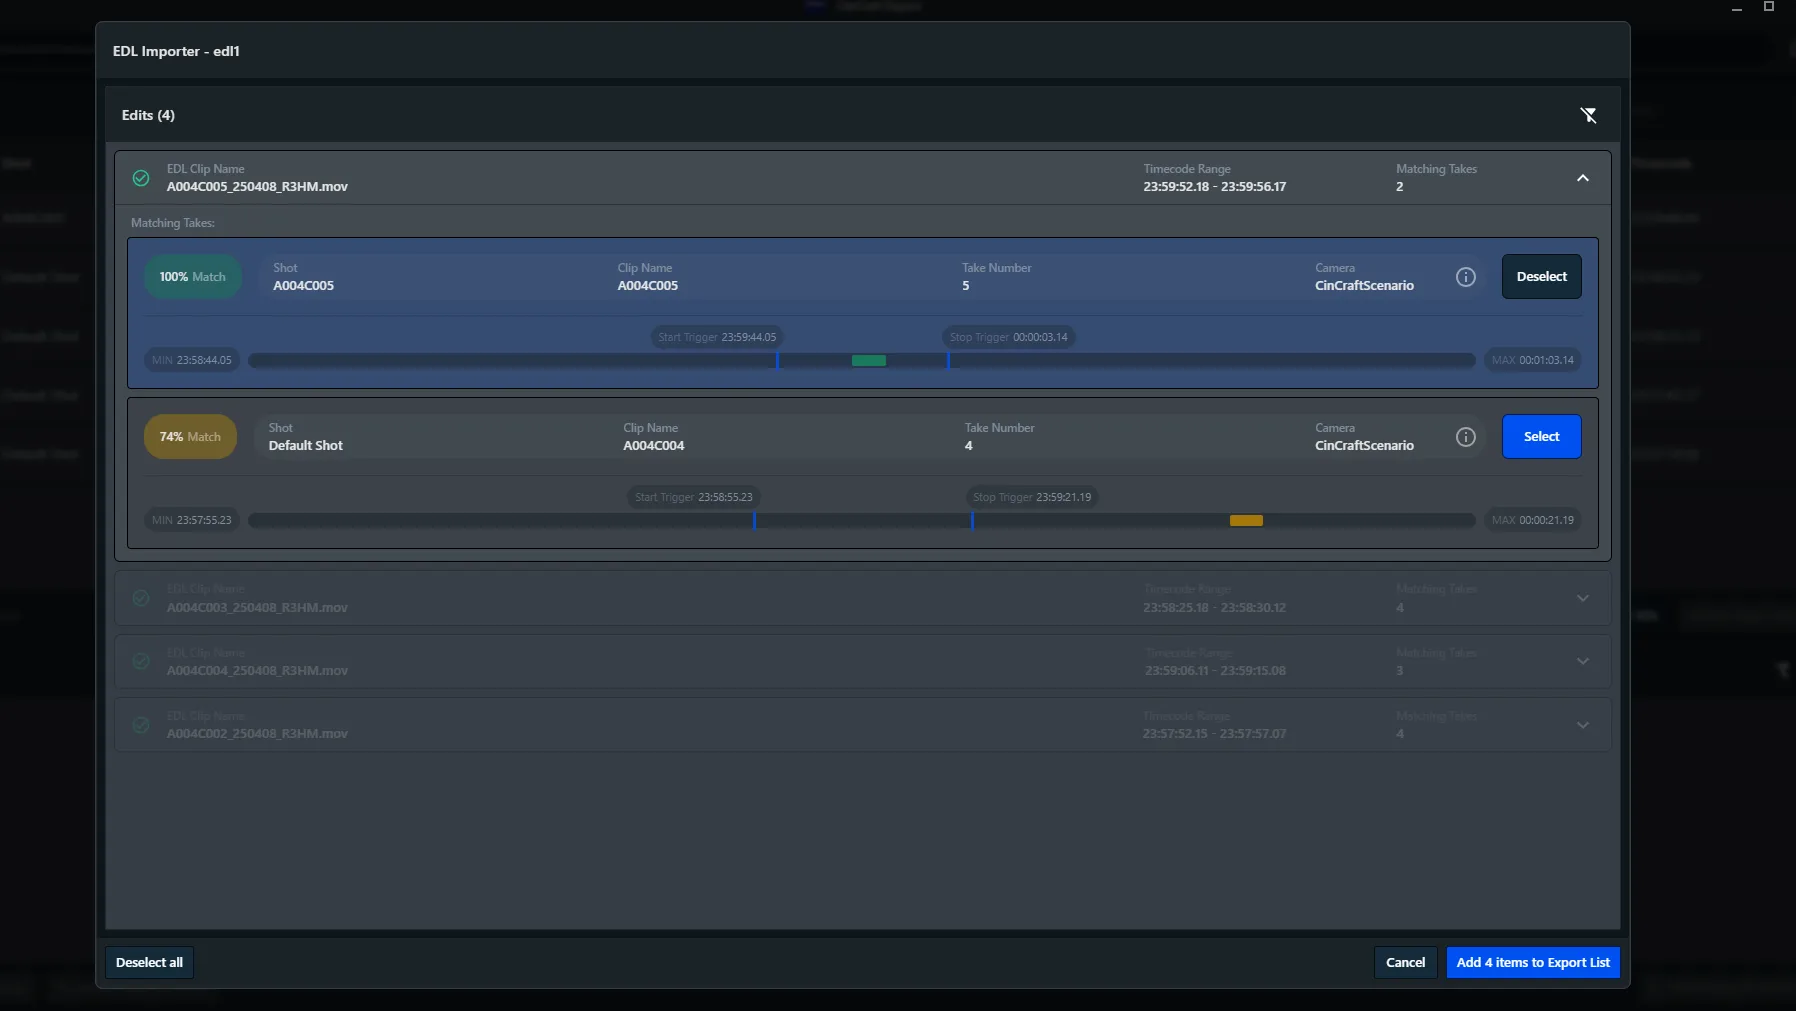Click Stop Trigger 23:59:21.19 marker label
The width and height of the screenshot is (1796, 1011).
click(1032, 497)
